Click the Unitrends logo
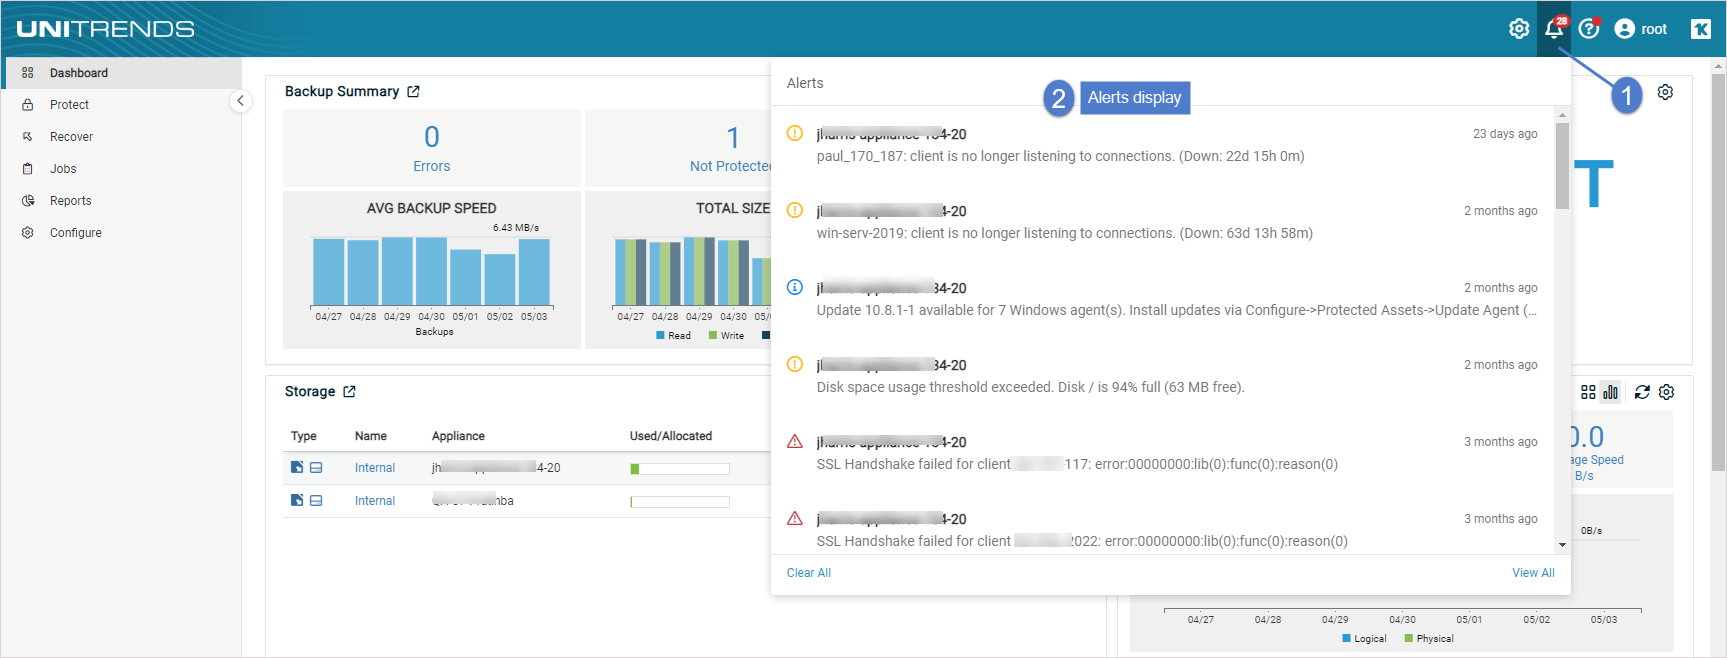Viewport: 1727px width, 658px height. (105, 29)
